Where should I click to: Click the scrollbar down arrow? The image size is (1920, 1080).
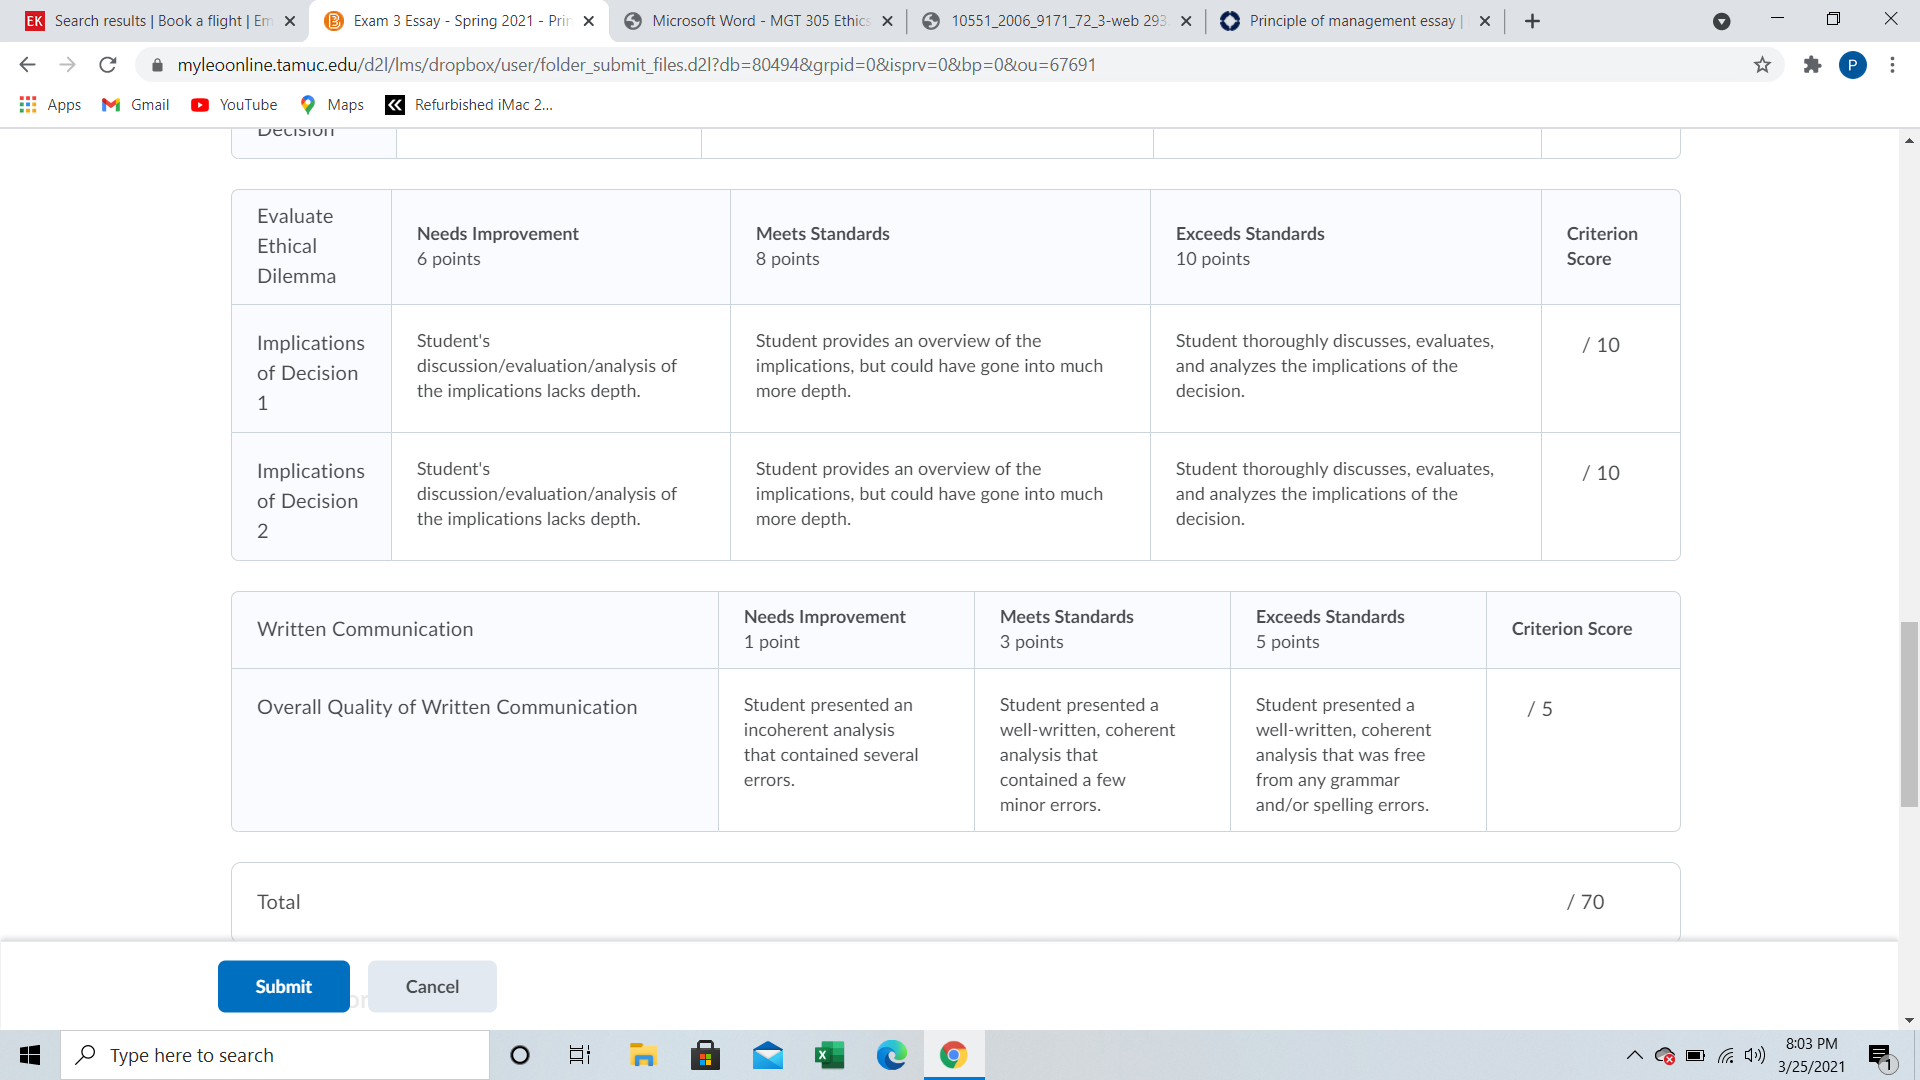1909,1020
